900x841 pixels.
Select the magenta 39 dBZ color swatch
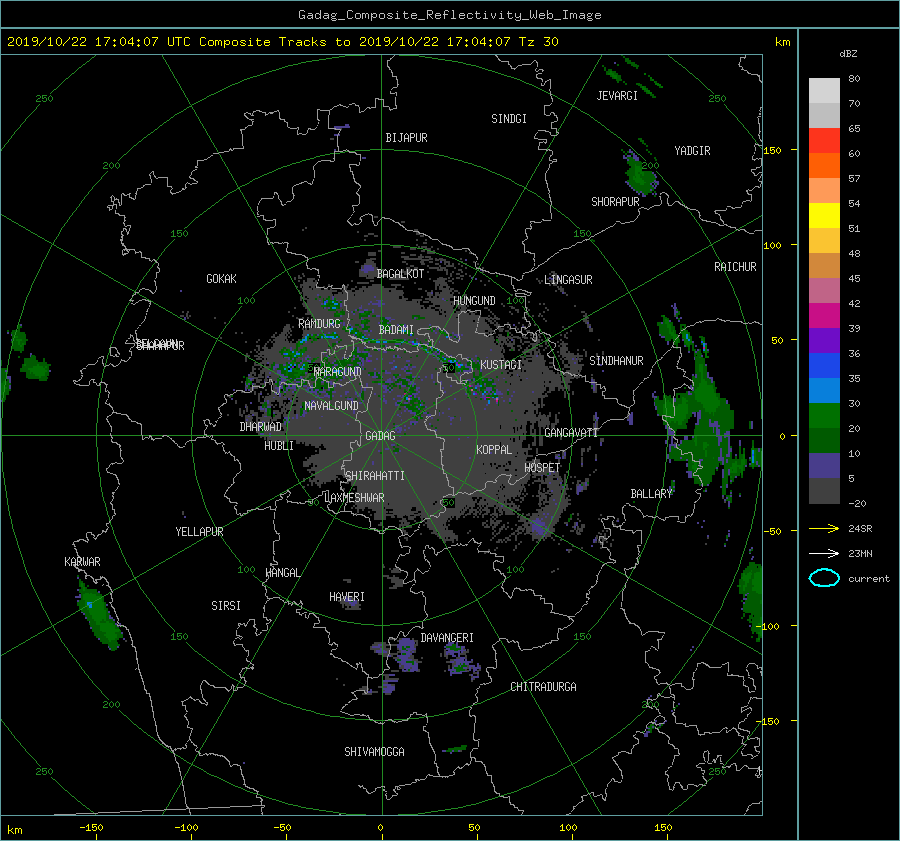point(824,315)
